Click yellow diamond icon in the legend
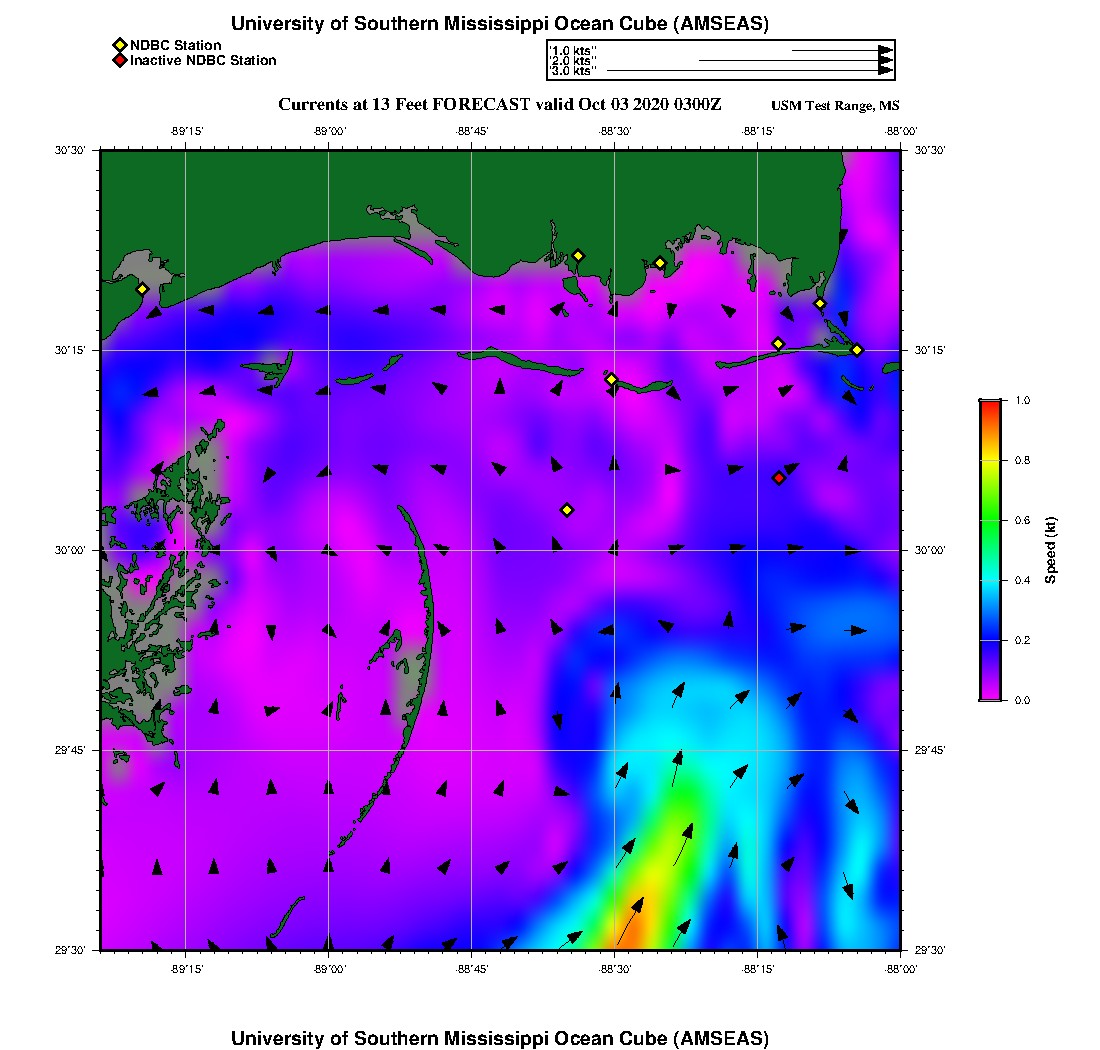Screen dimensions: 1100x1050 pos(119,45)
